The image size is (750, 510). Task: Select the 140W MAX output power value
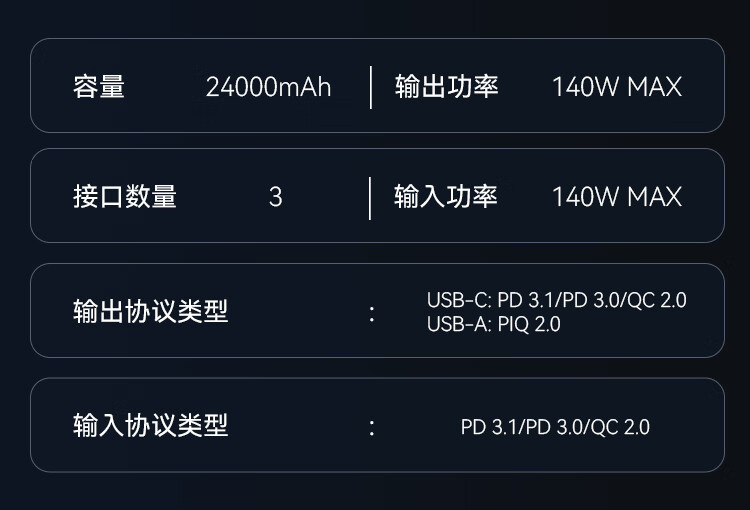coord(617,87)
